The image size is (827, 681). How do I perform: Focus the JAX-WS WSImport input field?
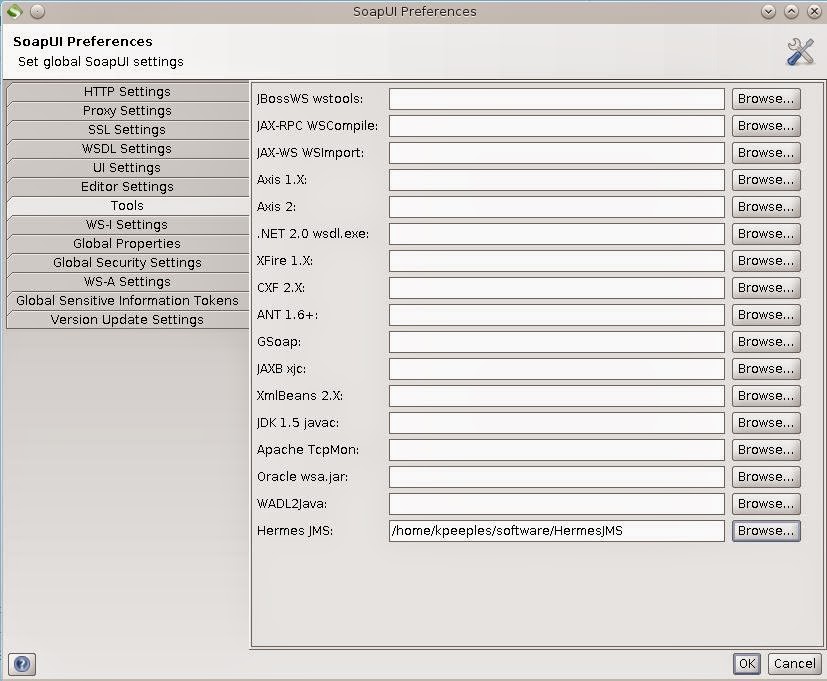(556, 153)
